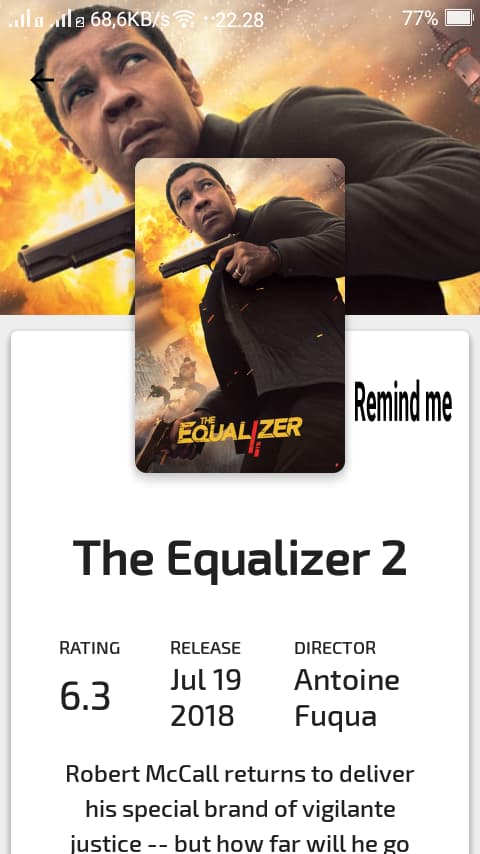
Task: Tap the RELEASE label
Action: (205, 648)
